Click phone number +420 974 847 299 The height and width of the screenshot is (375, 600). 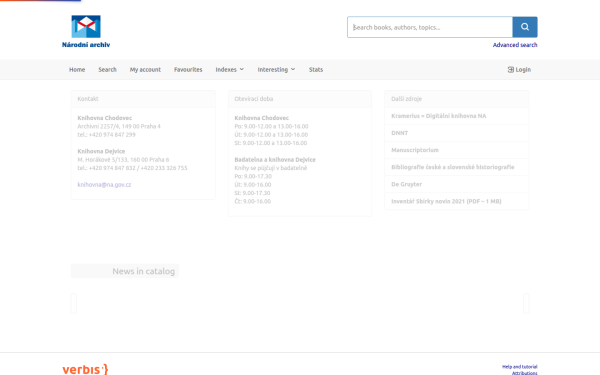point(112,135)
